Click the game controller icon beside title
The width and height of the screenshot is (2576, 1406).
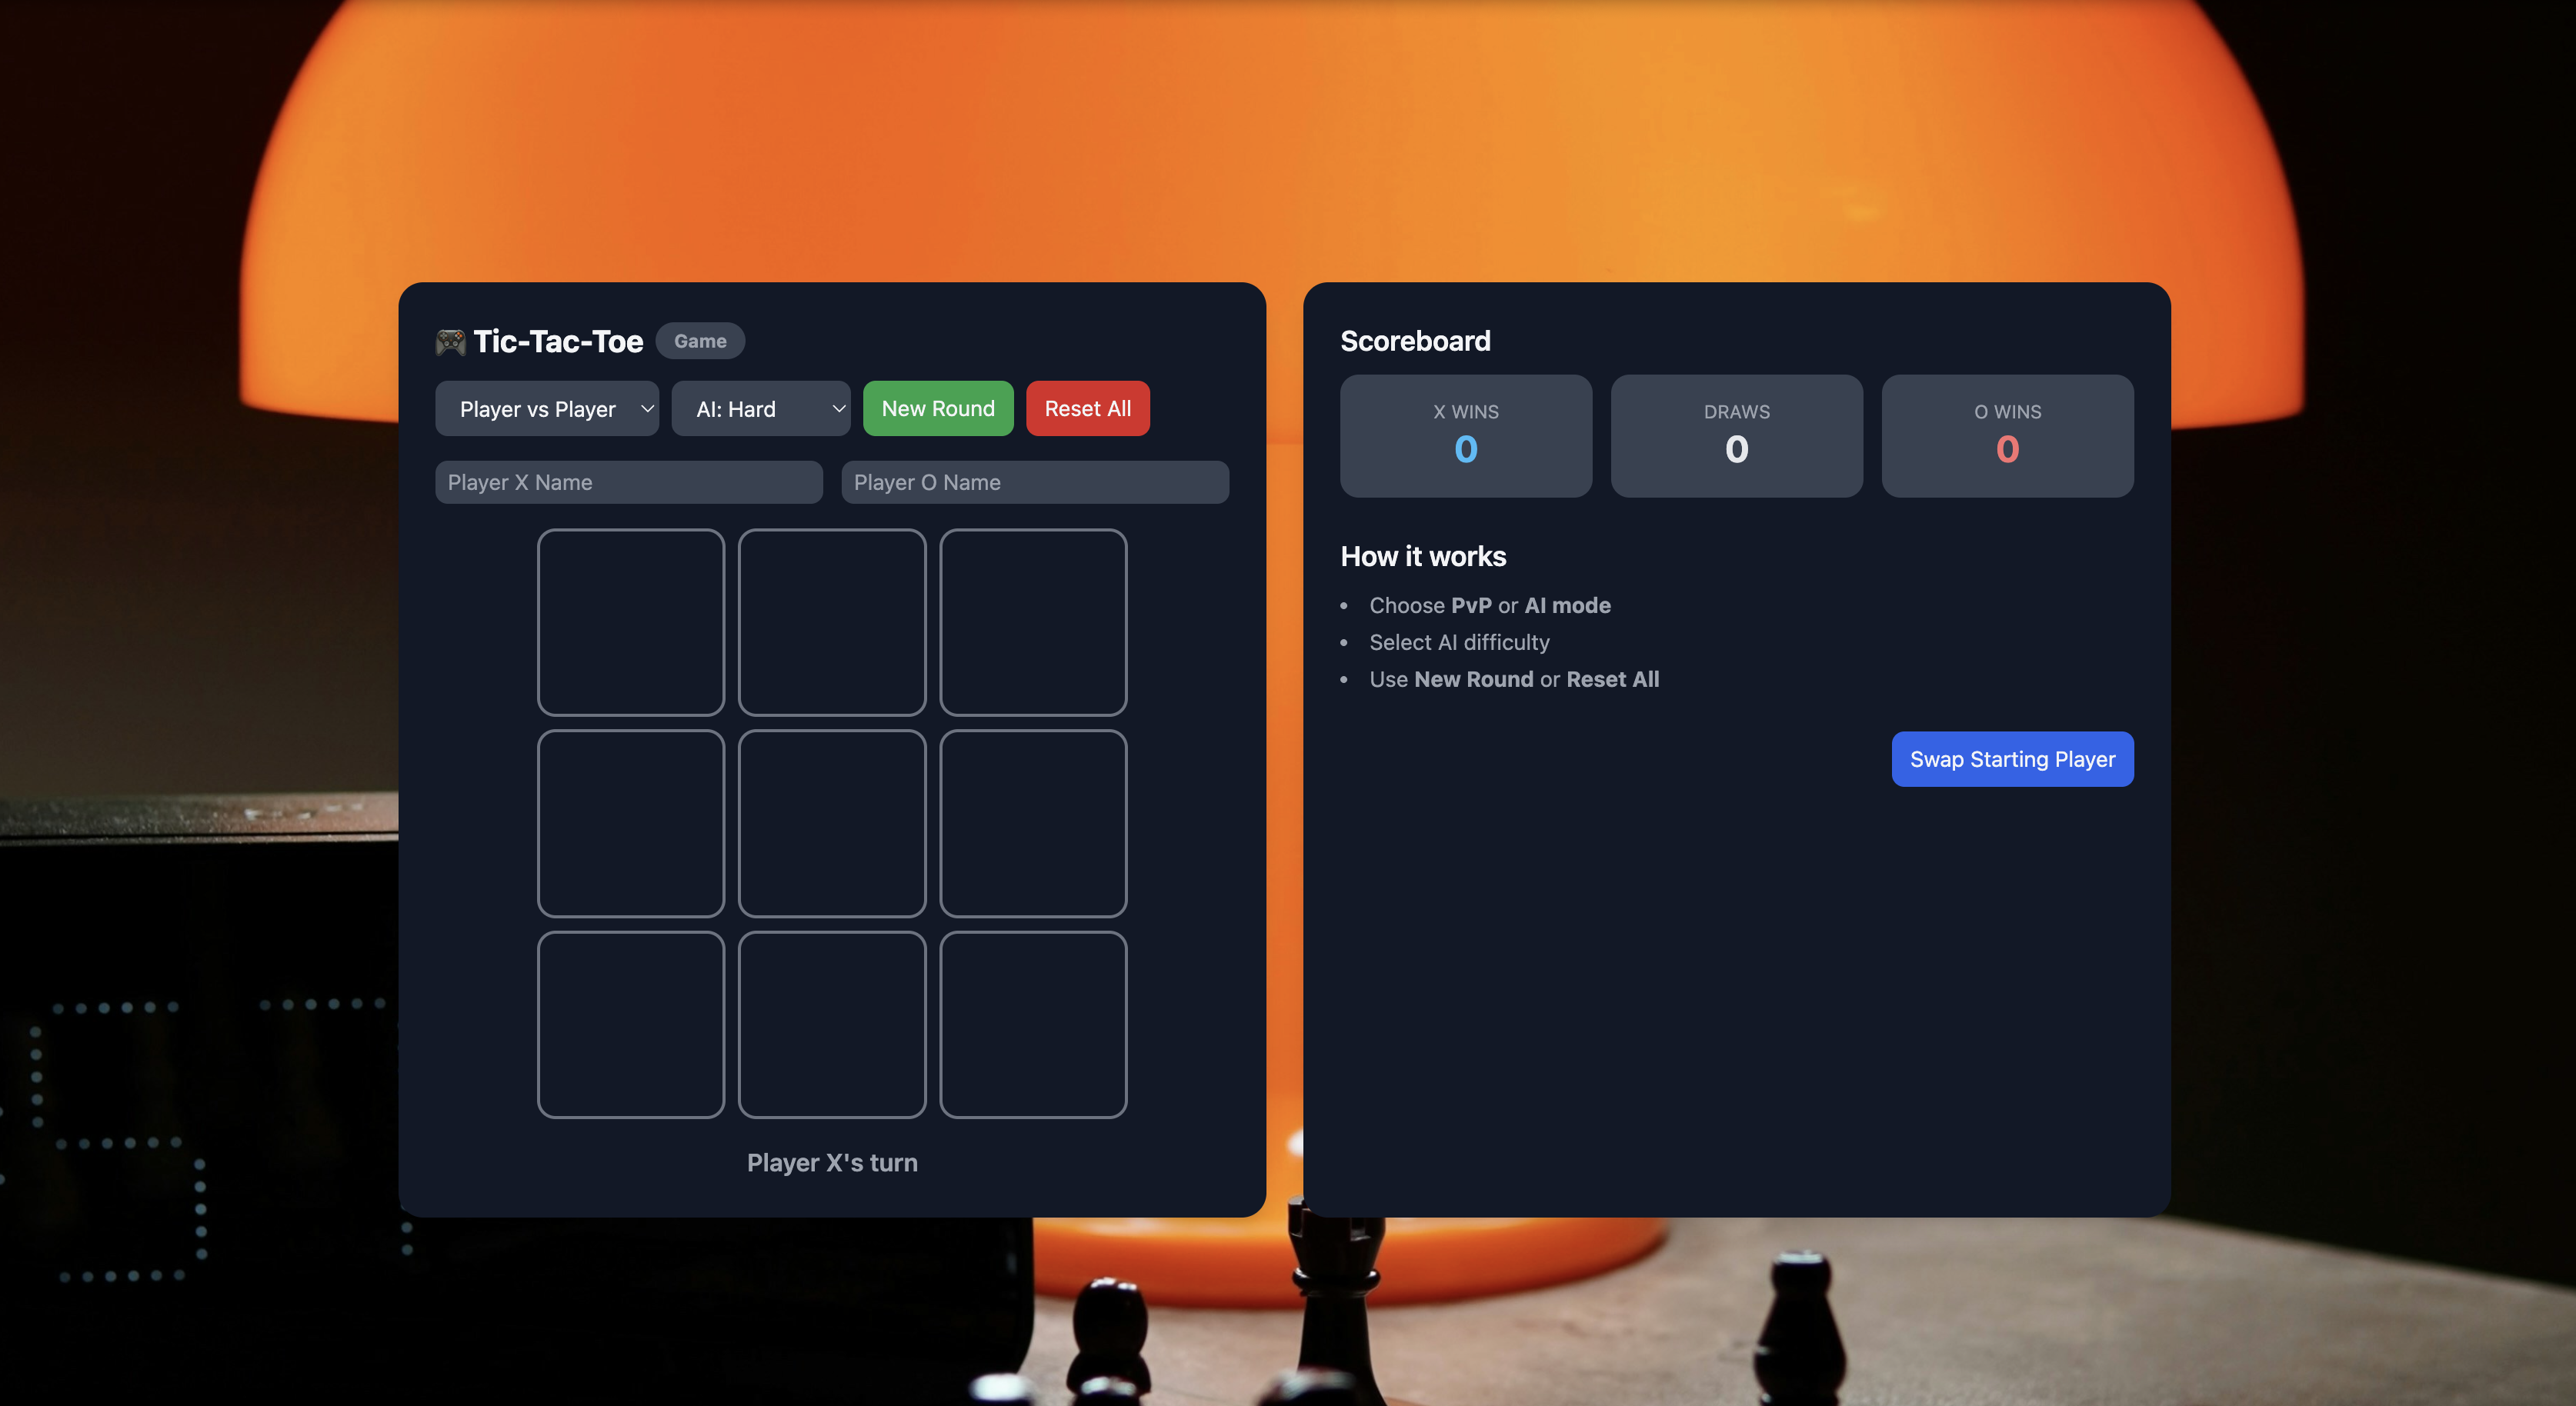point(450,342)
